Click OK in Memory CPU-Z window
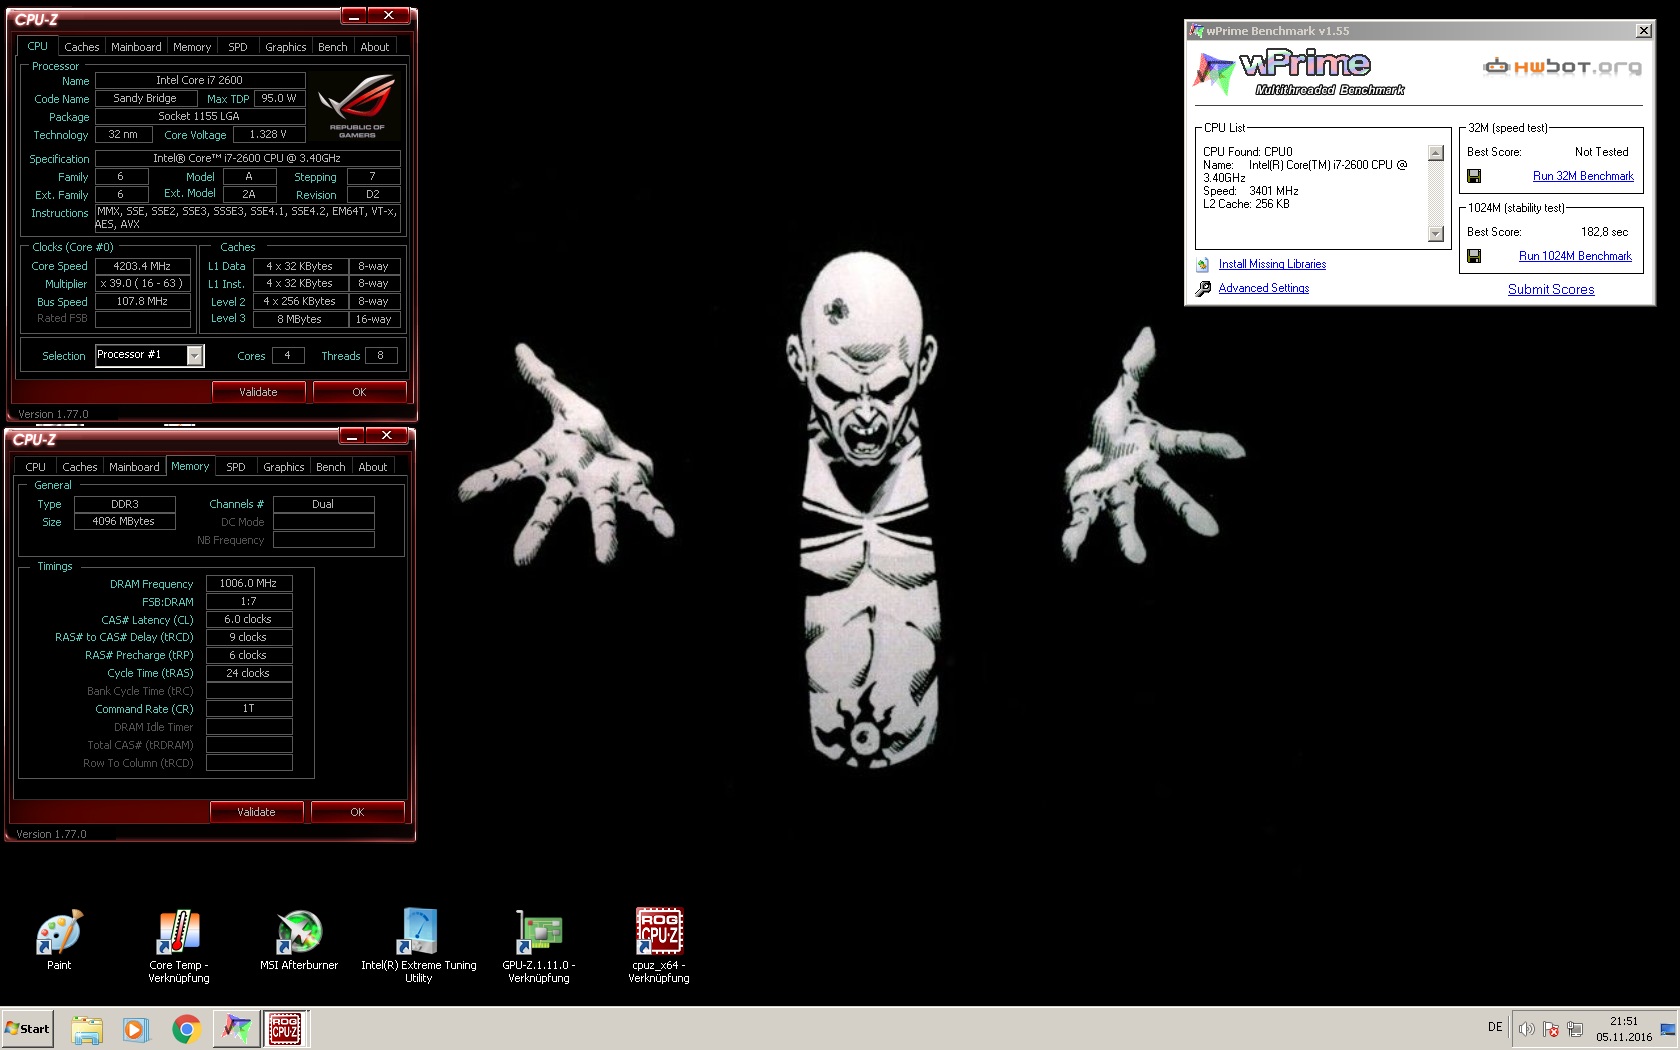This screenshot has height=1050, width=1680. coord(357,812)
